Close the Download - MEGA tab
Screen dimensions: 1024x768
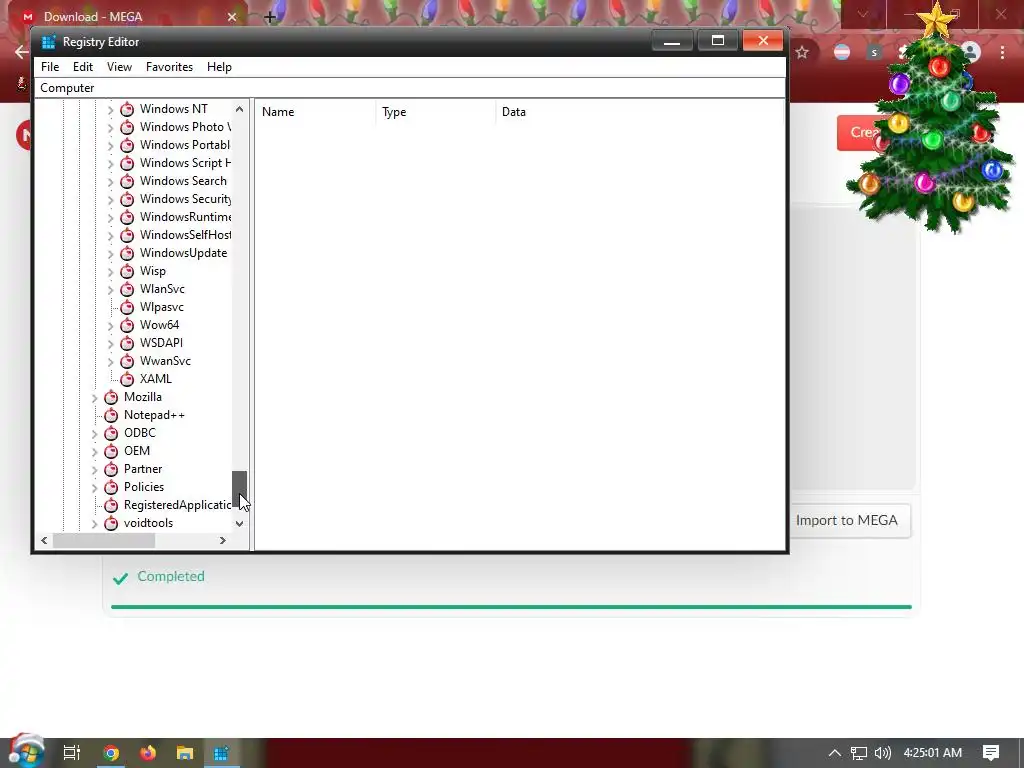coord(232,17)
